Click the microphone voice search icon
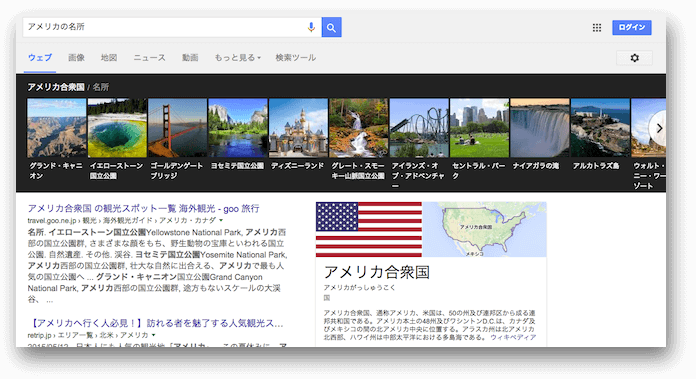Viewport: 696px width, 379px height. [x=311, y=27]
